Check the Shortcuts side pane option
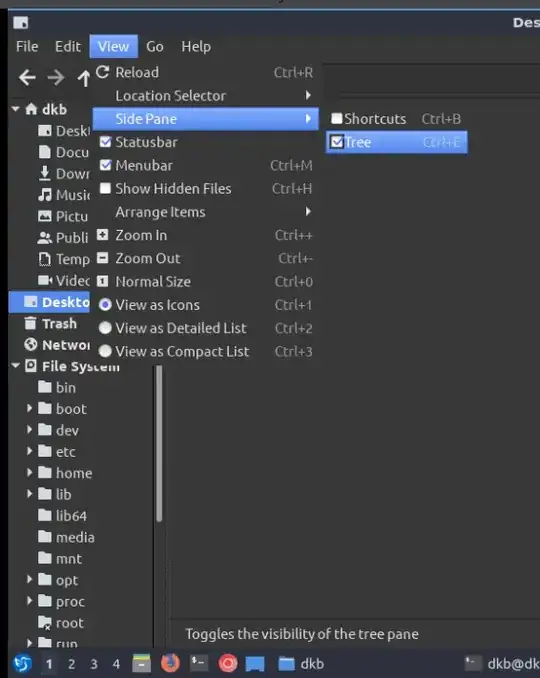 336,118
